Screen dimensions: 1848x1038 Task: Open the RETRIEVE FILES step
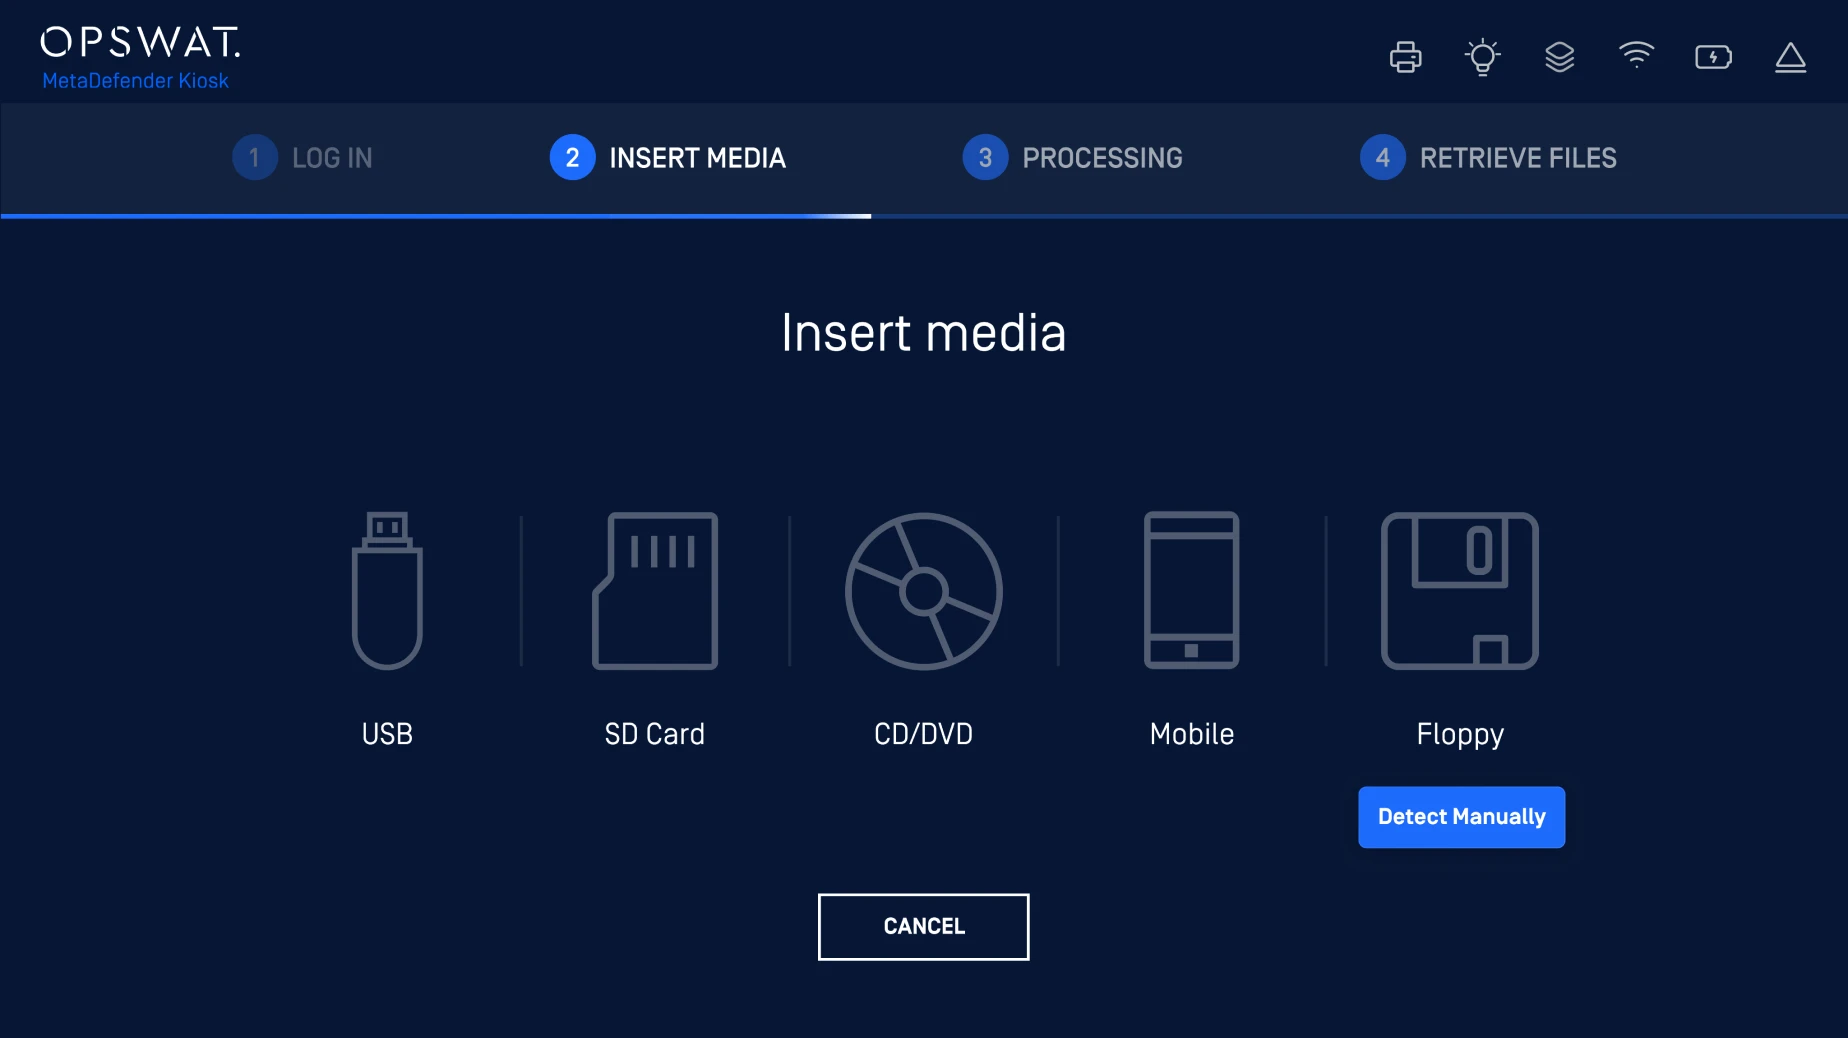(x=1488, y=158)
